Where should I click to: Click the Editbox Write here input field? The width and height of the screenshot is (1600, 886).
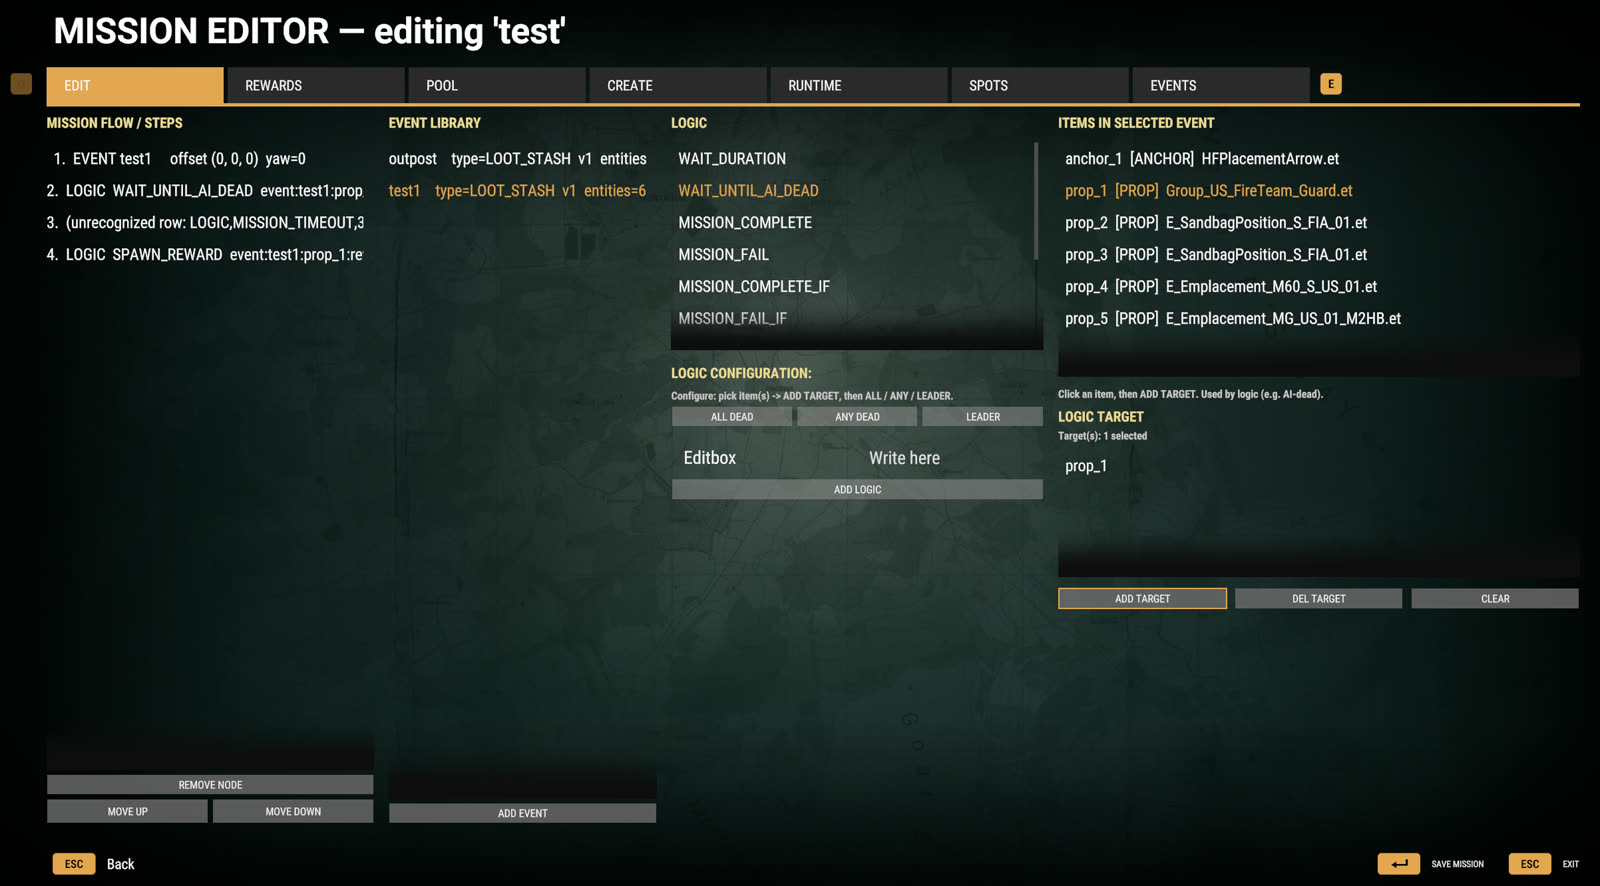click(x=857, y=458)
